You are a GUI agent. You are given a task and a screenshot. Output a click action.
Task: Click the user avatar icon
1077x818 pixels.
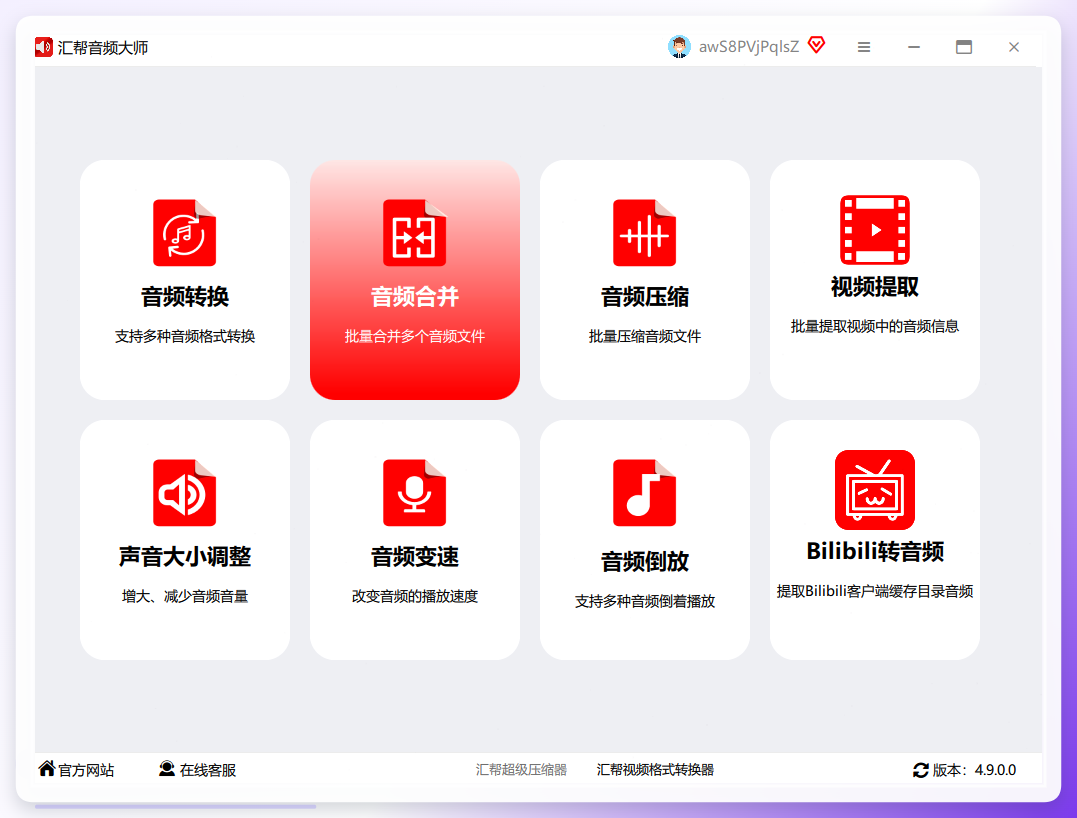pos(679,47)
